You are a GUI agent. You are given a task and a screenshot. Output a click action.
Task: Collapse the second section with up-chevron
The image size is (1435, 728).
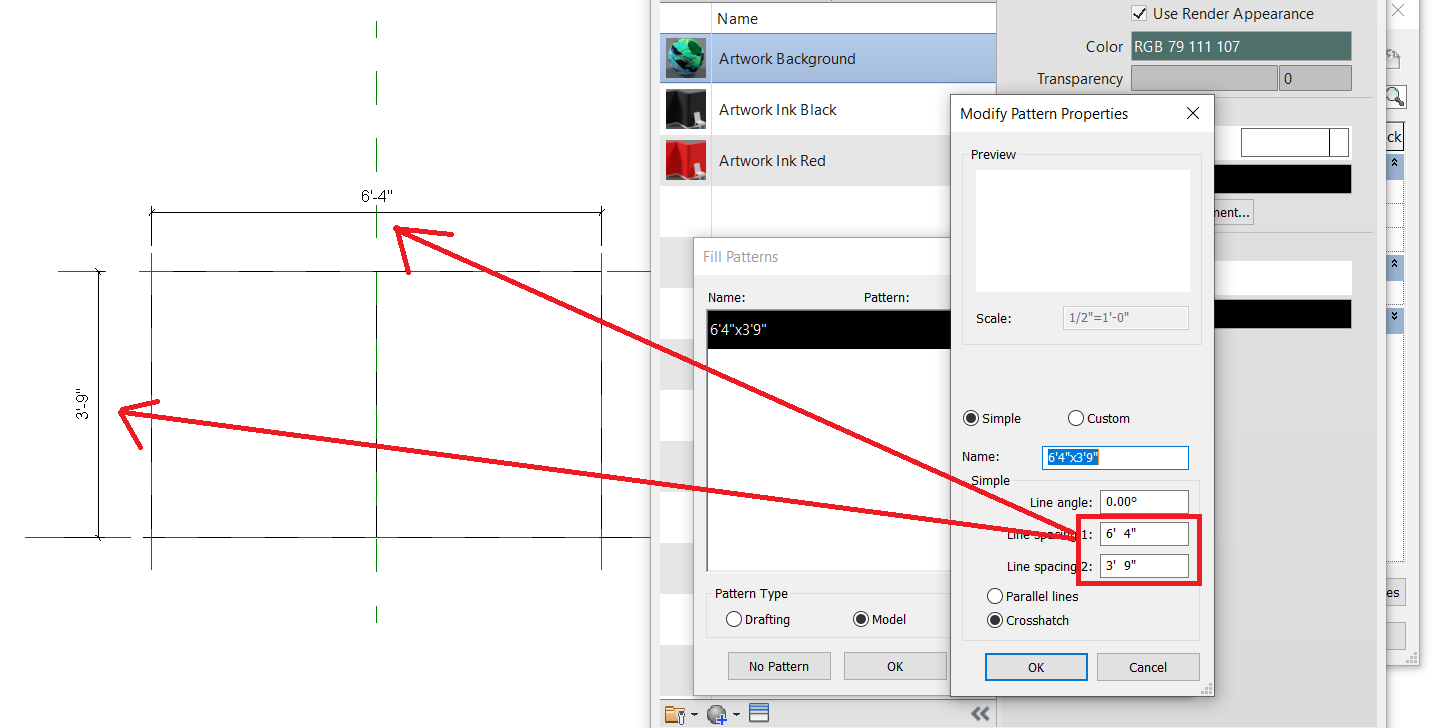click(x=1396, y=266)
